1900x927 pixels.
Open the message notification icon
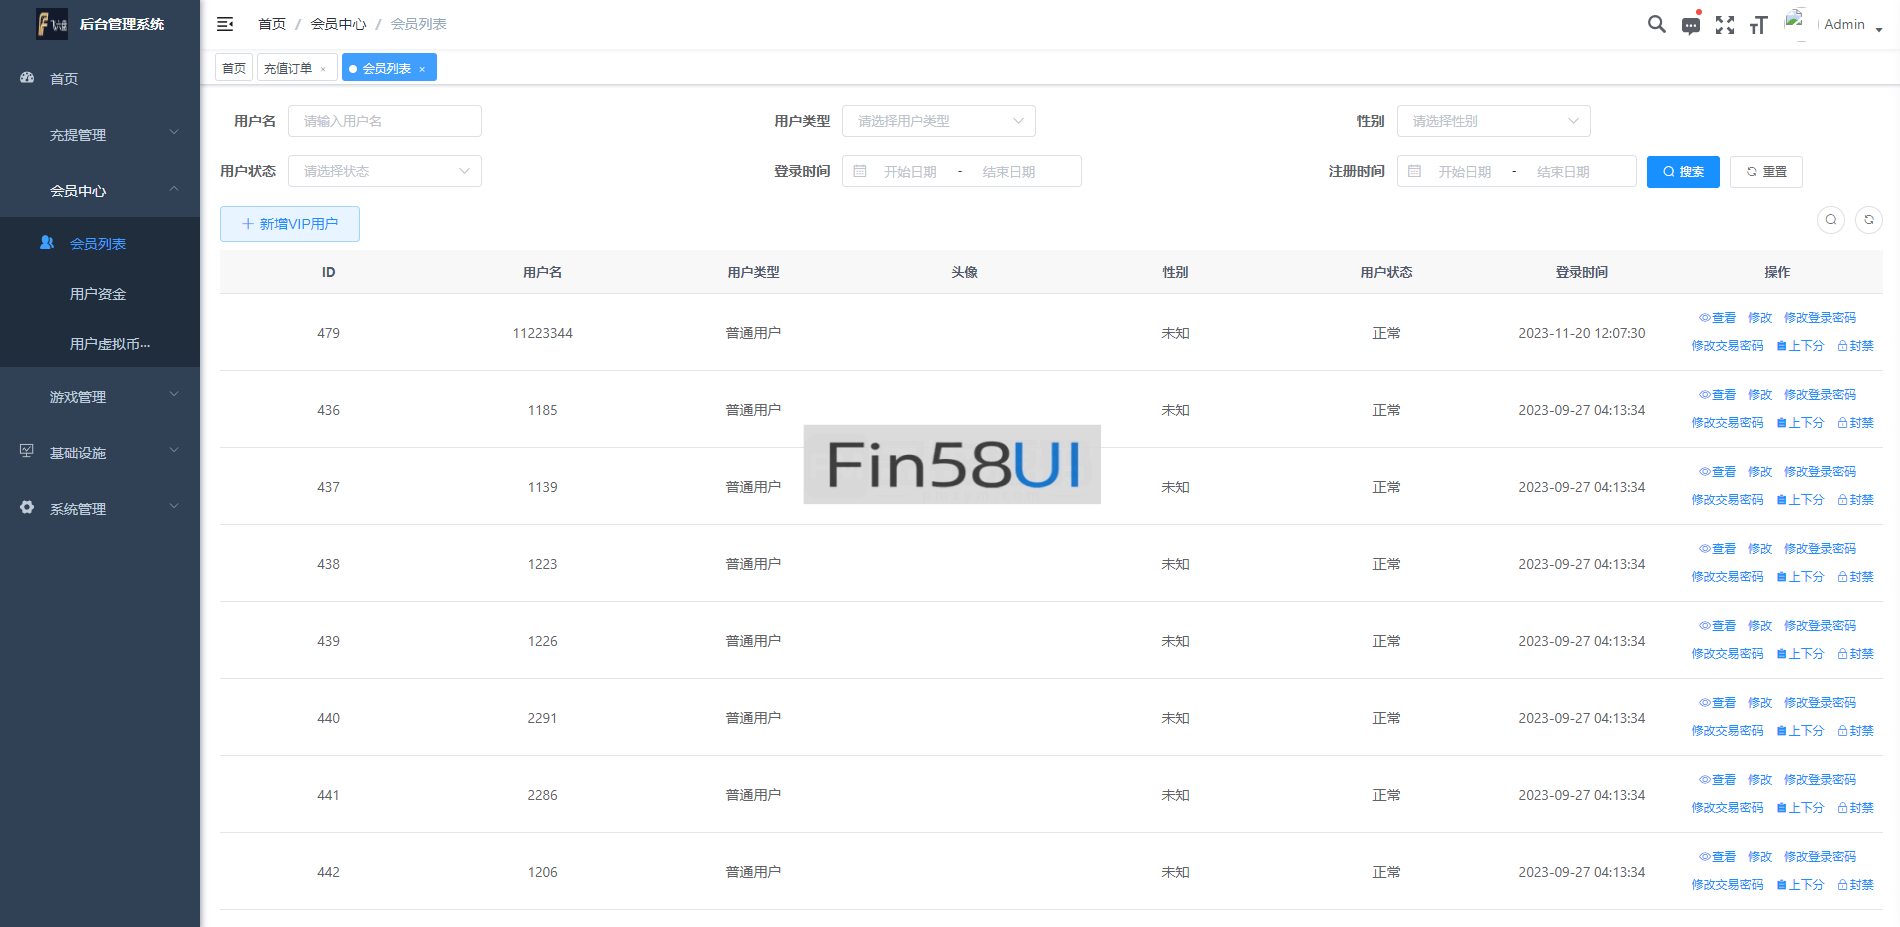point(1690,25)
